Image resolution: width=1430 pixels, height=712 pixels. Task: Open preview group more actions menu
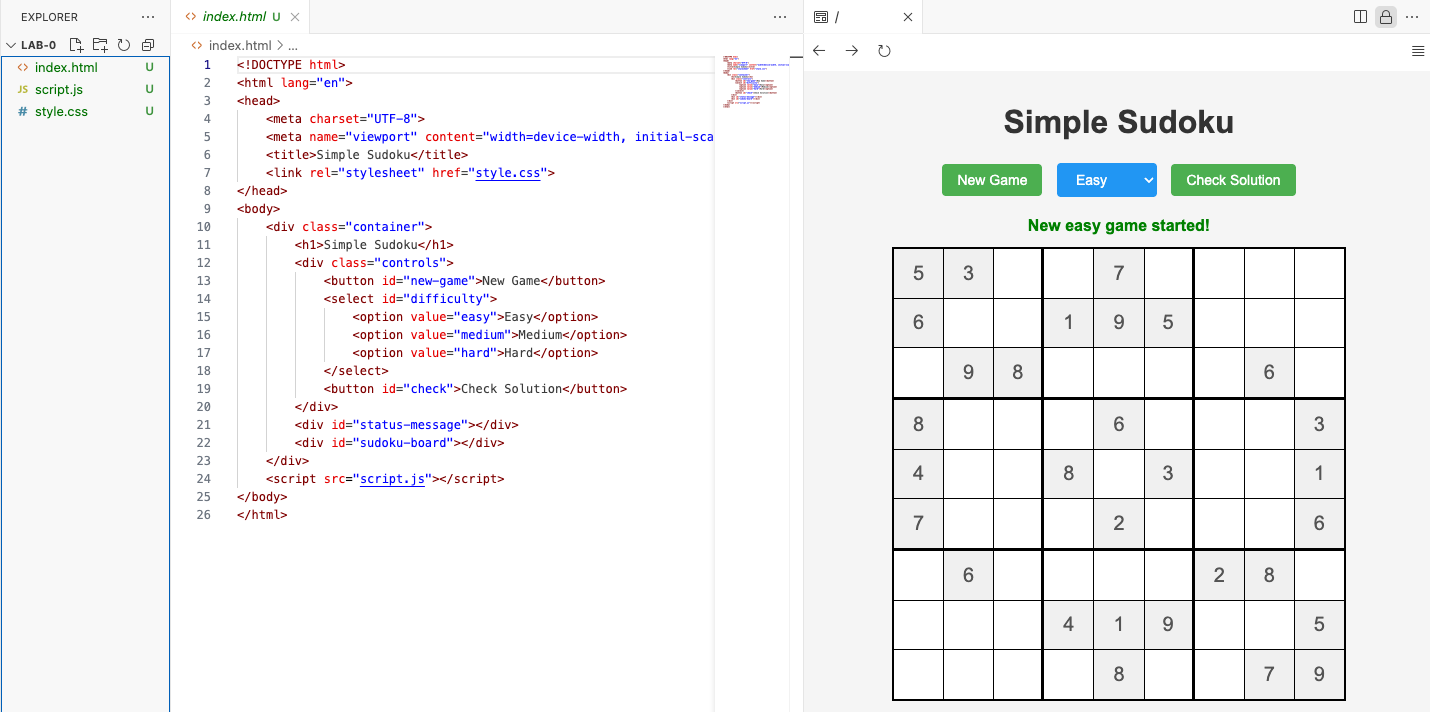coord(1412,17)
